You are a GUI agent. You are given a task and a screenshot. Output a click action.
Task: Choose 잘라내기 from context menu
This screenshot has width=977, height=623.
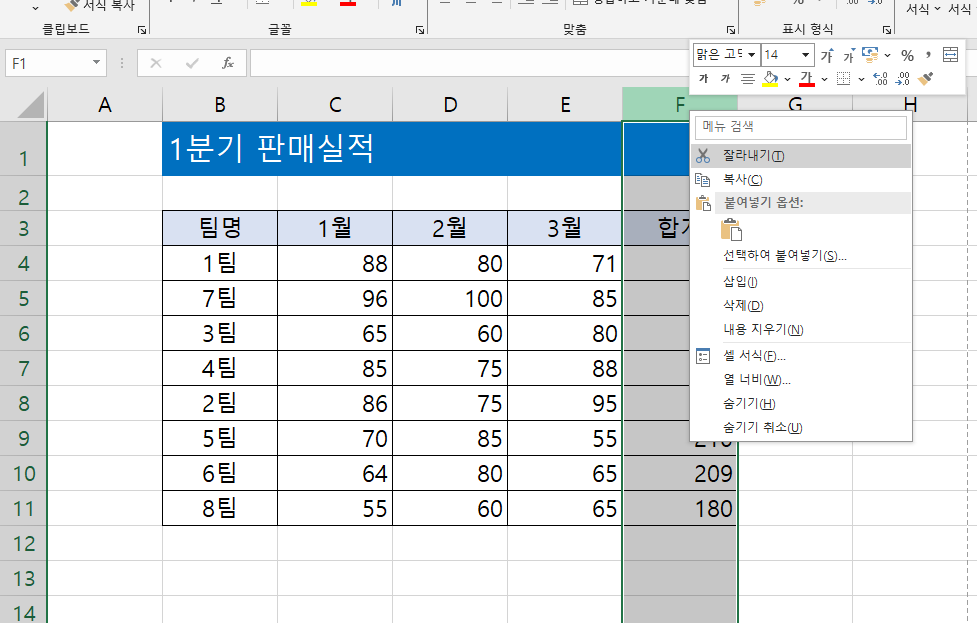tap(801, 156)
